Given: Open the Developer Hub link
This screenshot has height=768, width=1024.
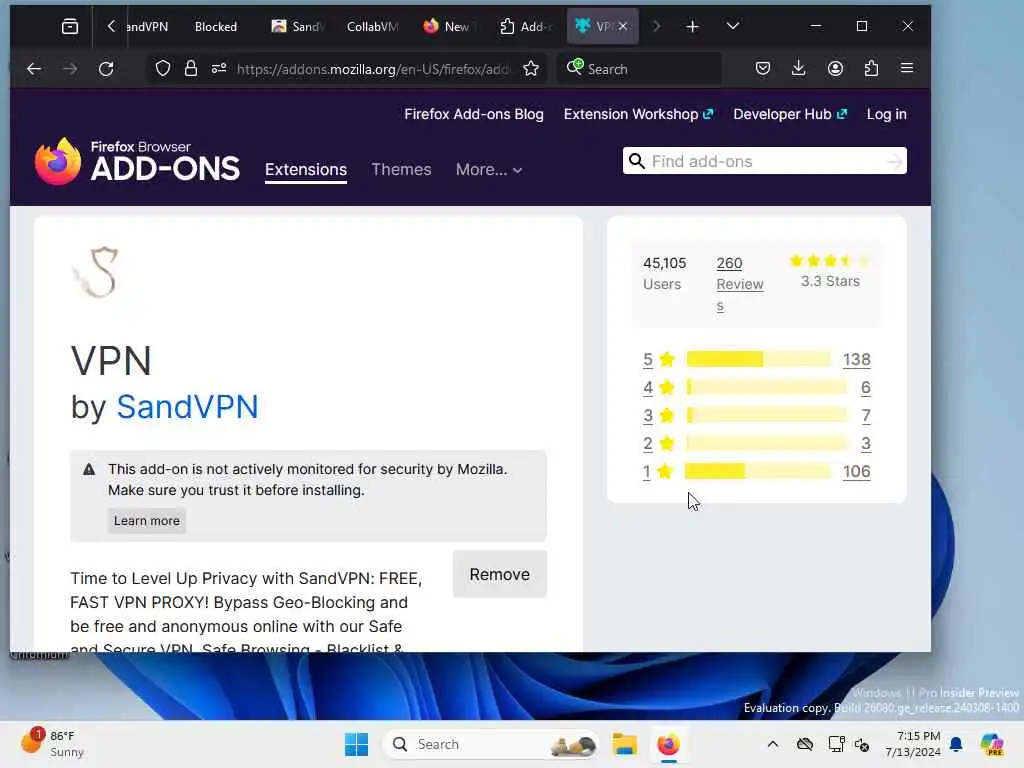Looking at the screenshot, I should point(790,114).
